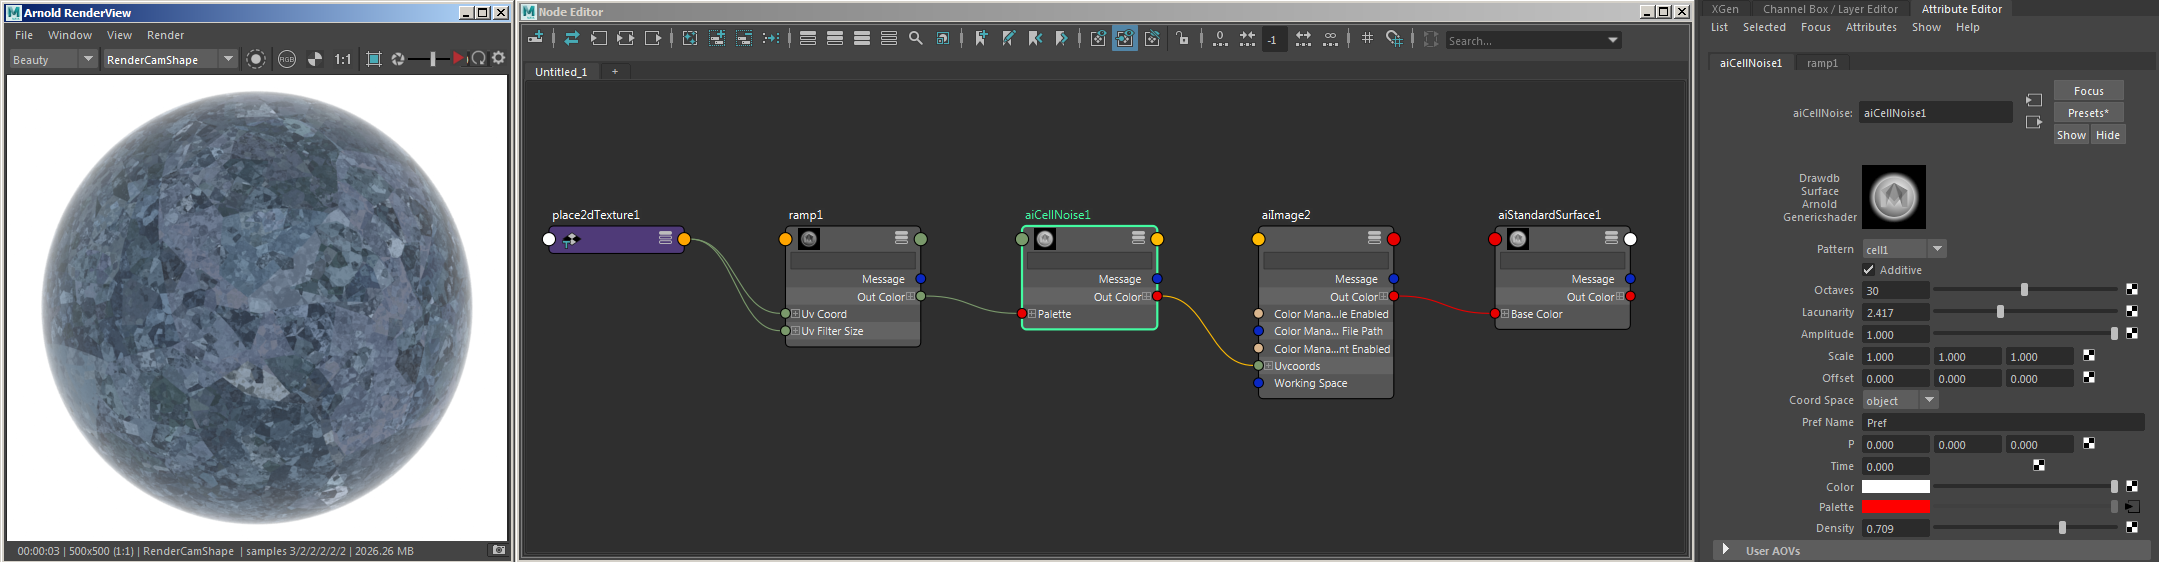Image resolution: width=2159 pixels, height=562 pixels.
Task: Click the grid display hash icon
Action: [1367, 39]
